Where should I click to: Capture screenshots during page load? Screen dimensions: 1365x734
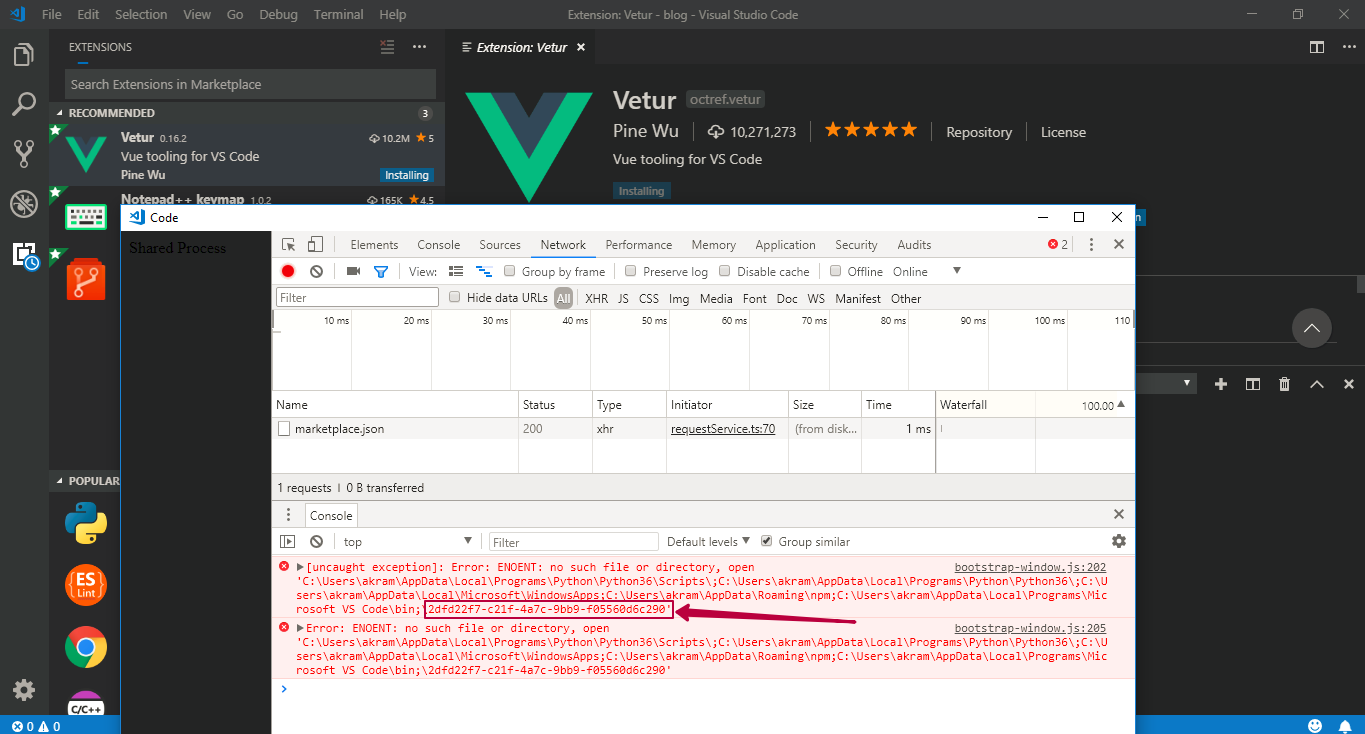tap(351, 271)
